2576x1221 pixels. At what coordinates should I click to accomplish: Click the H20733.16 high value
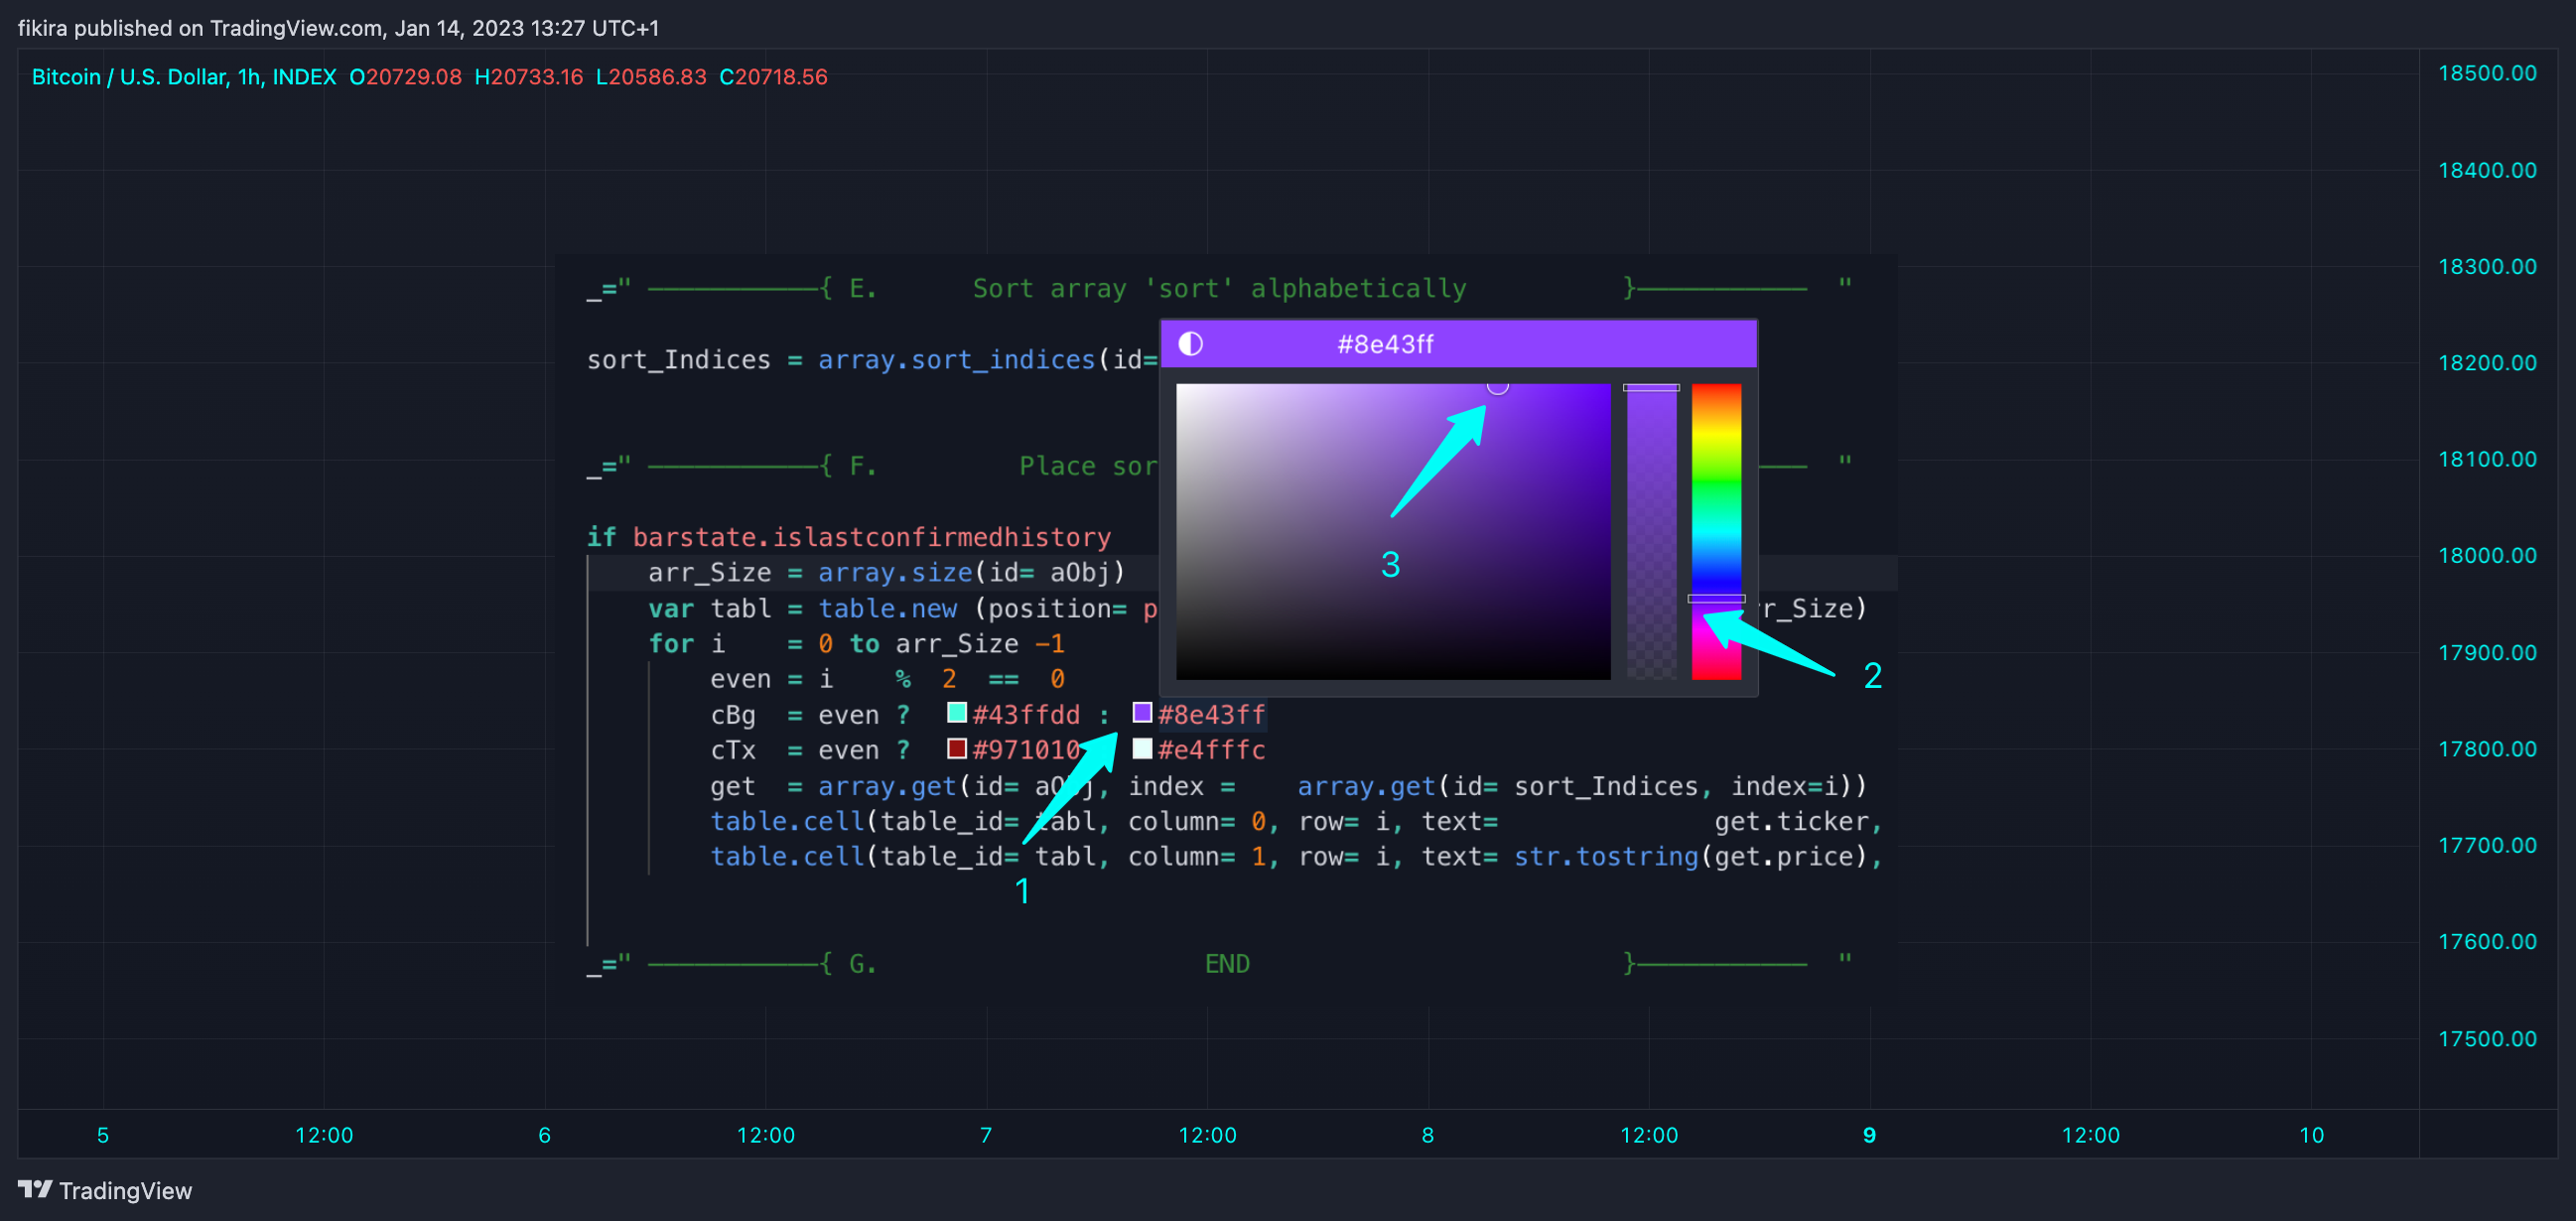[528, 77]
